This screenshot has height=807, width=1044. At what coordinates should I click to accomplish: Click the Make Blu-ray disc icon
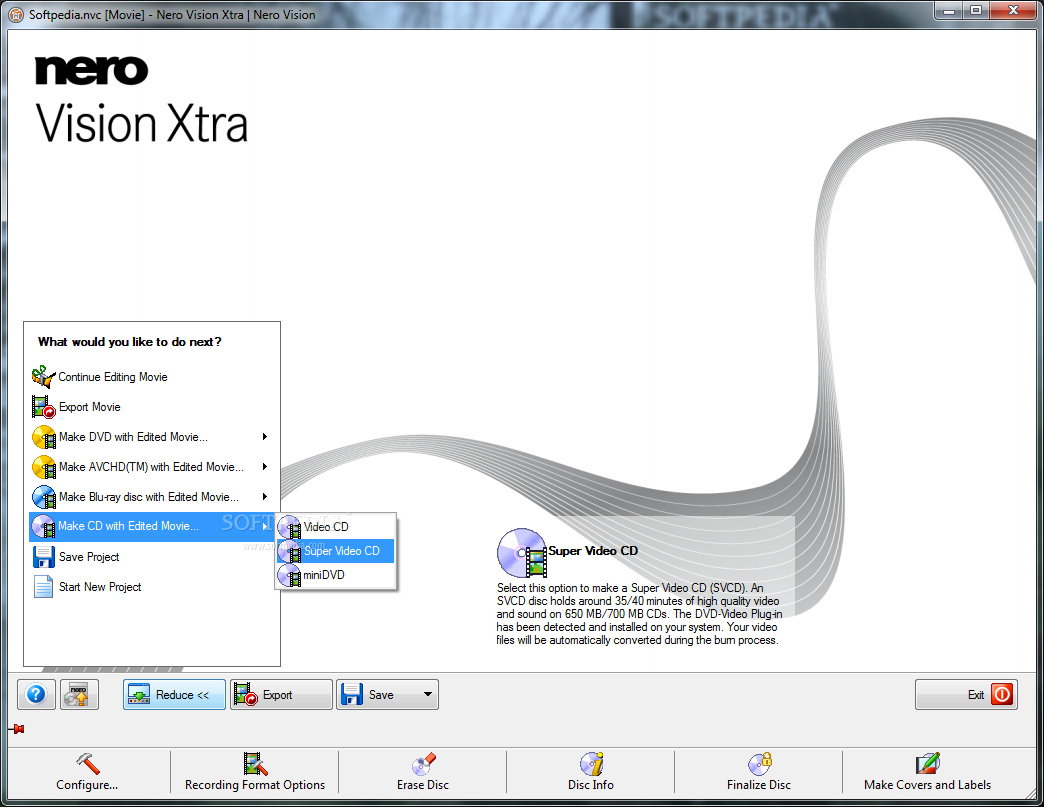[44, 497]
